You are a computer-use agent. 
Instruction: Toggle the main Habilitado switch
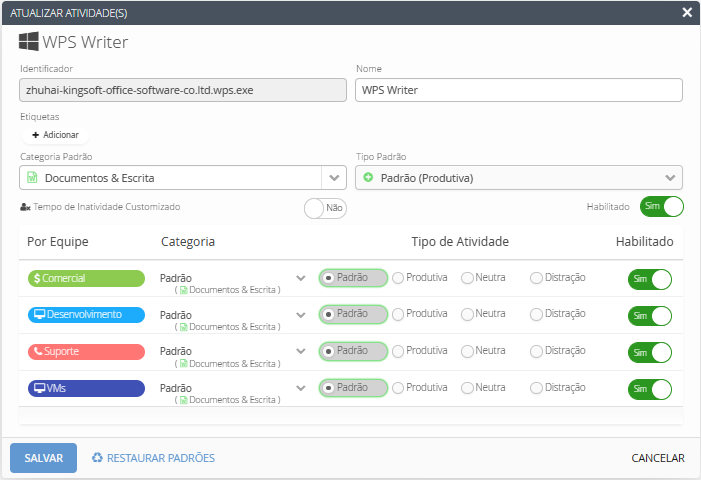pyautogui.click(x=662, y=206)
